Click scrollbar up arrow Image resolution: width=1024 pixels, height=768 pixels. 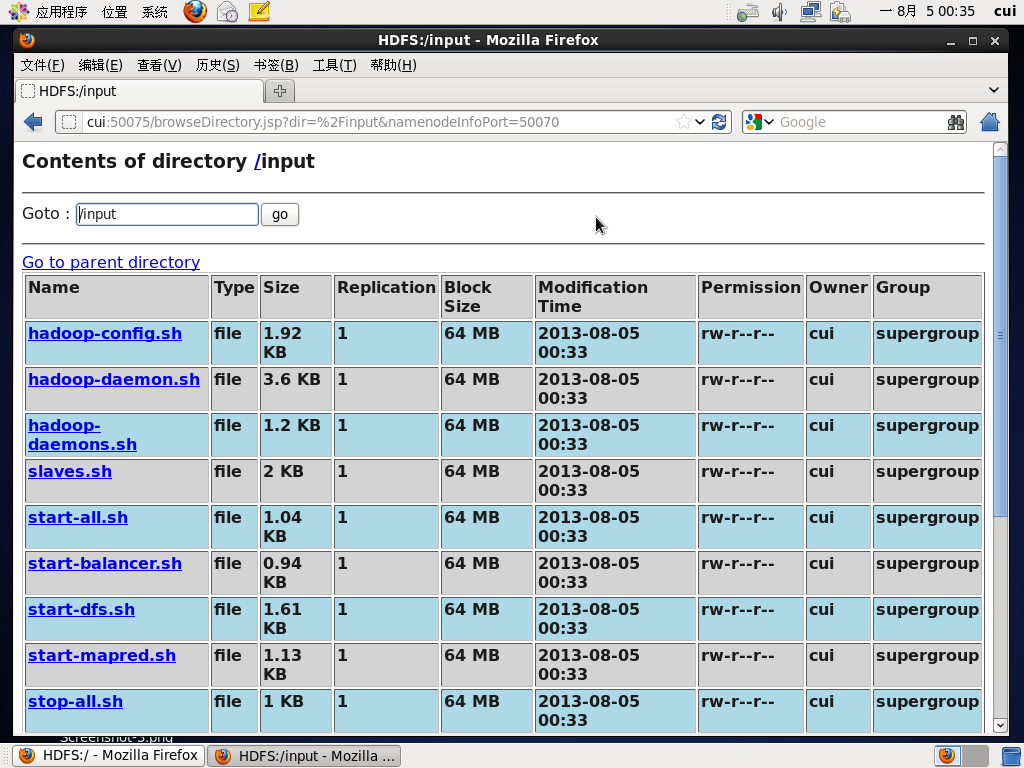click(1000, 150)
